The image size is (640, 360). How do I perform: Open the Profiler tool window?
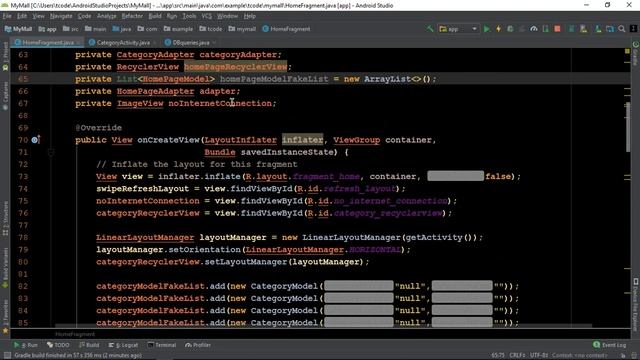pos(198,345)
